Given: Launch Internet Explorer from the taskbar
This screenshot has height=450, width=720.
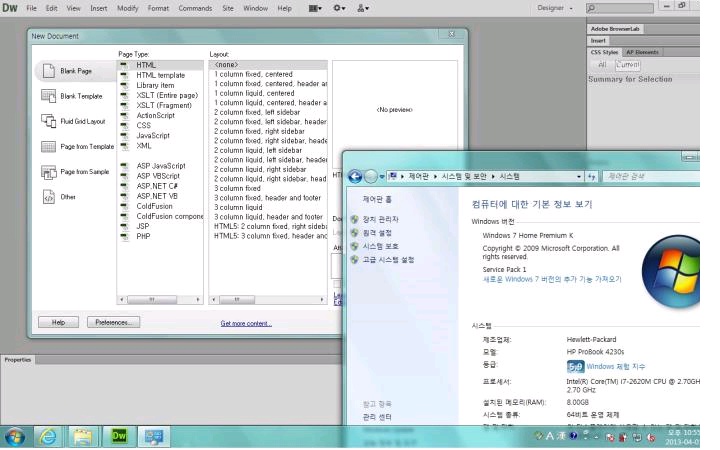Looking at the screenshot, I should [x=48, y=437].
